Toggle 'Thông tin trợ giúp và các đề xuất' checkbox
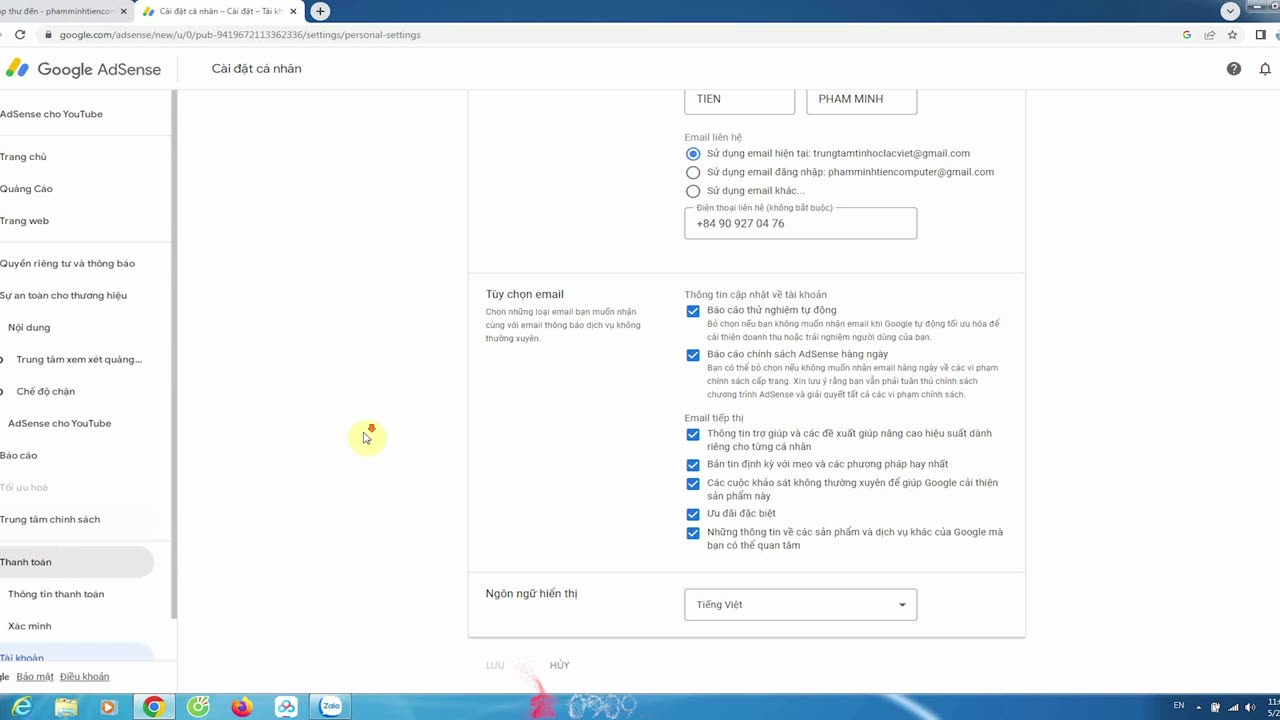This screenshot has width=1280, height=720. point(693,434)
